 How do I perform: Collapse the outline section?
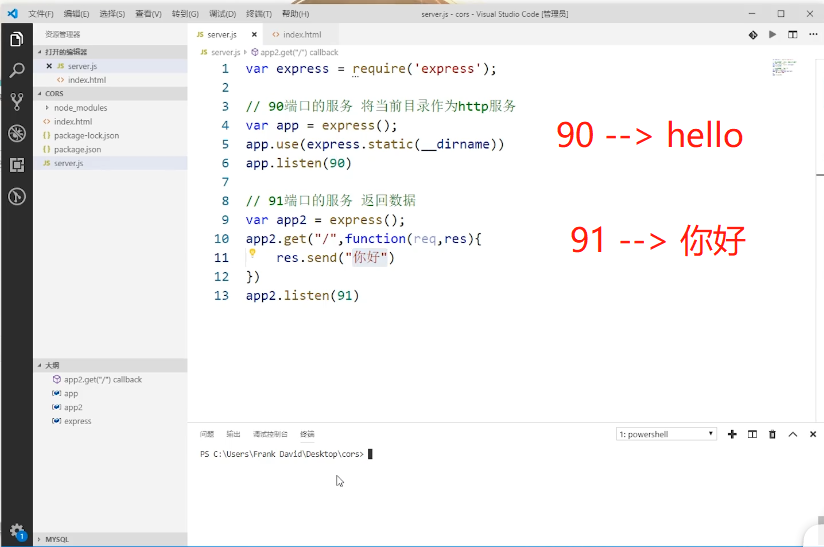click(110, 365)
